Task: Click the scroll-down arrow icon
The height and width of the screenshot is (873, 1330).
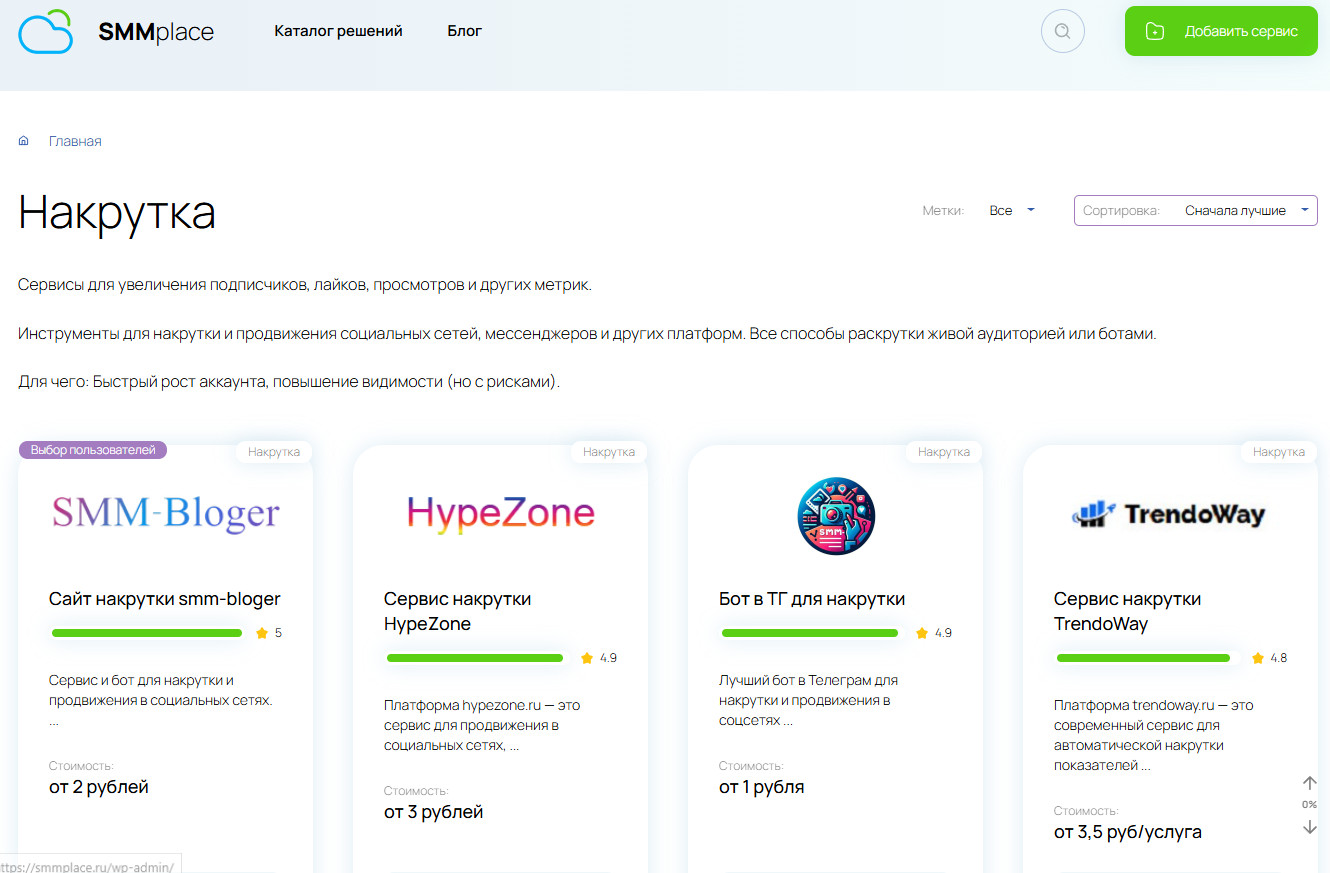Action: point(1310,827)
